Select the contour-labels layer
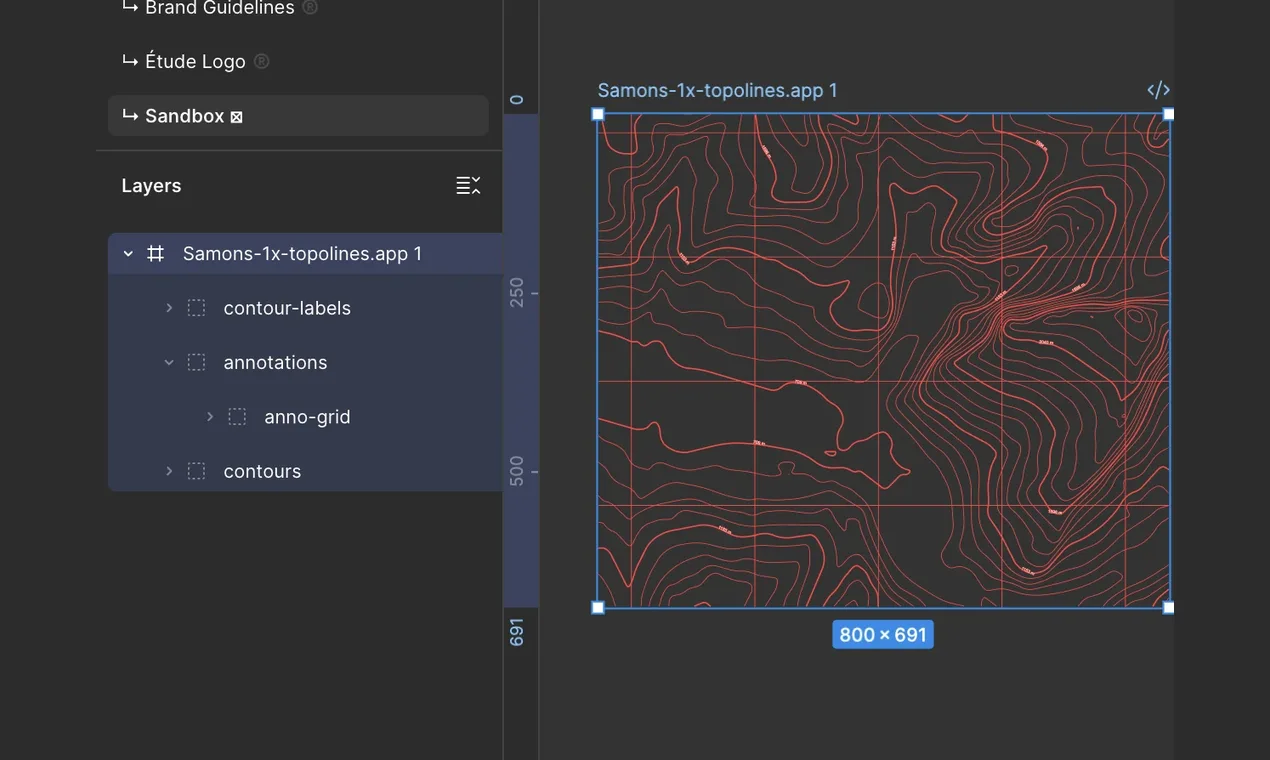 (x=287, y=308)
